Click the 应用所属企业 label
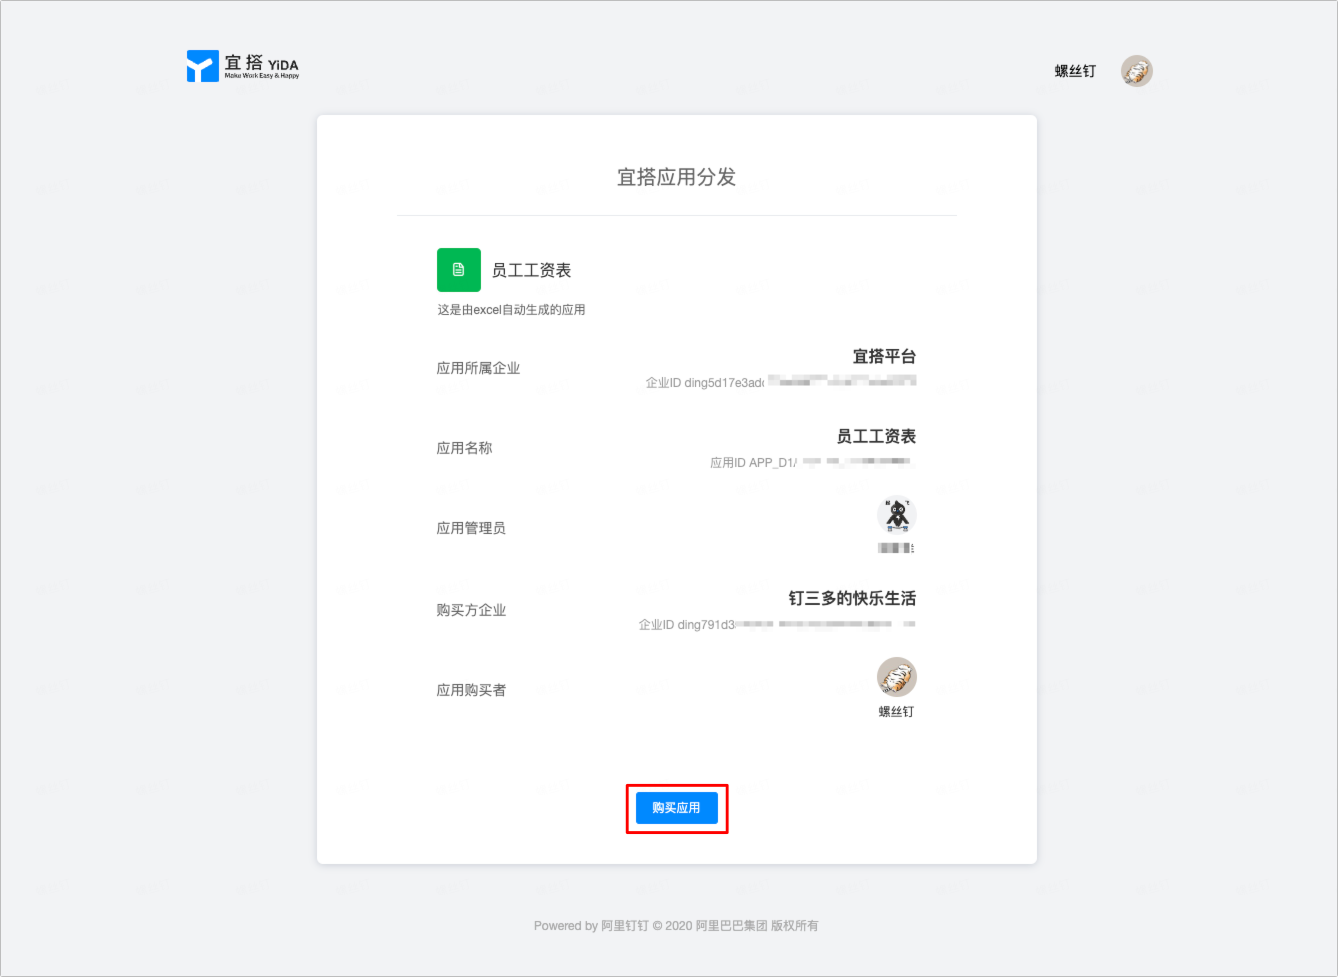This screenshot has height=977, width=1338. pyautogui.click(x=478, y=368)
